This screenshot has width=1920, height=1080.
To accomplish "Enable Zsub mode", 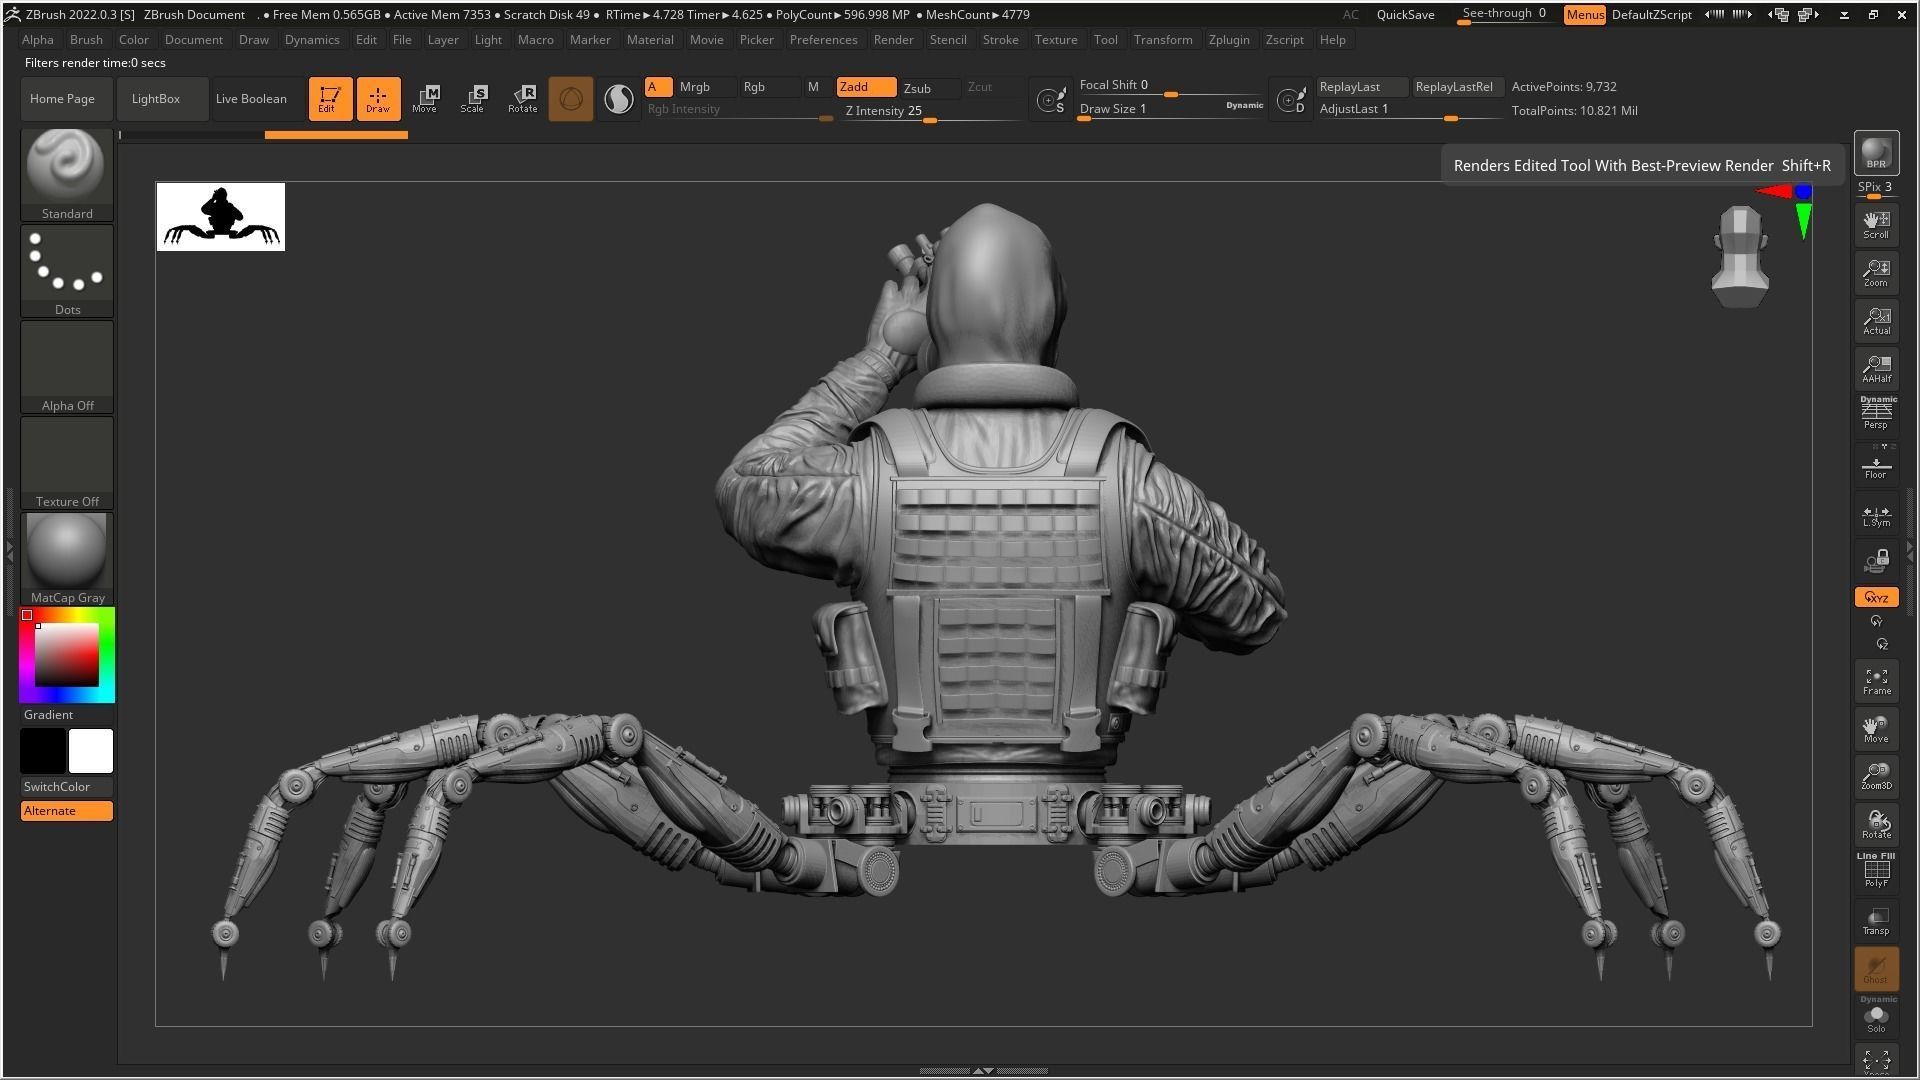I will coord(930,88).
